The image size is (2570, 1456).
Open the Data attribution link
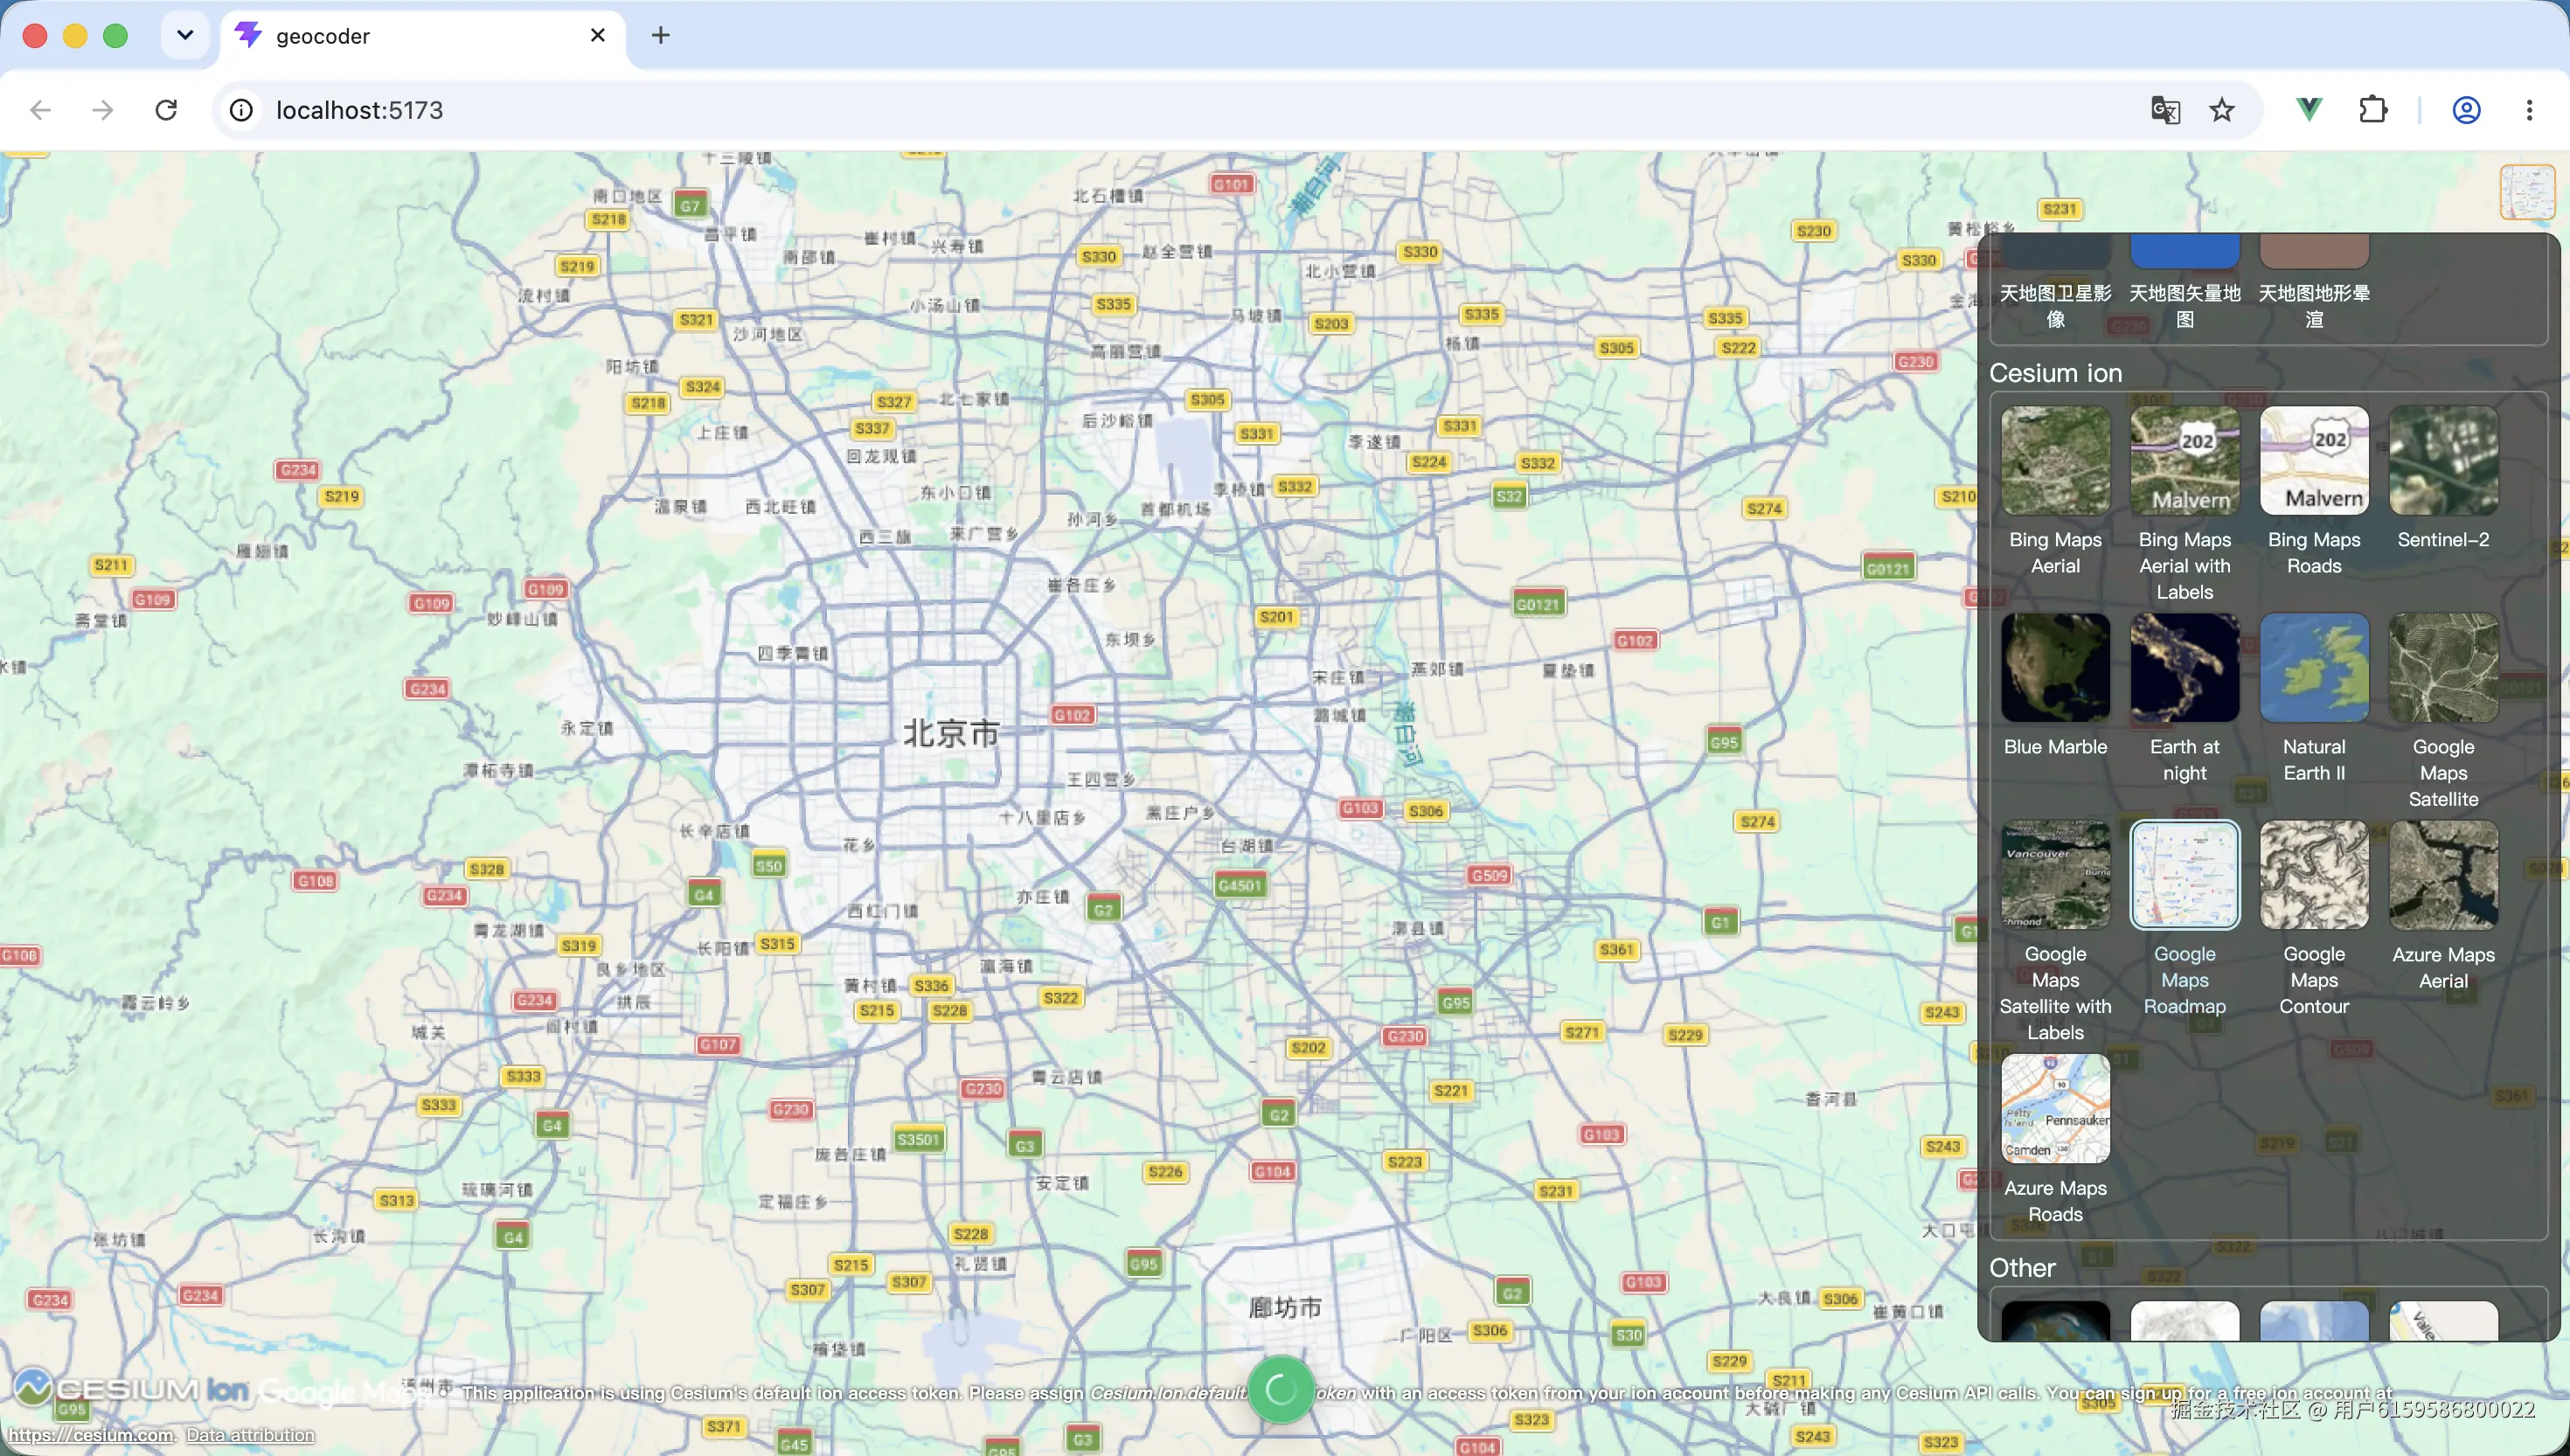point(250,1435)
